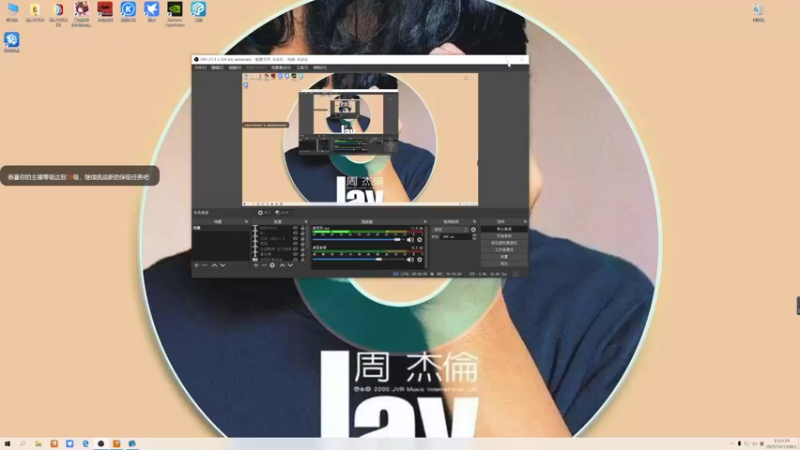Pop out the Controls dock via its header icon
Image resolution: width=800 pixels, height=450 pixels.
526,221
